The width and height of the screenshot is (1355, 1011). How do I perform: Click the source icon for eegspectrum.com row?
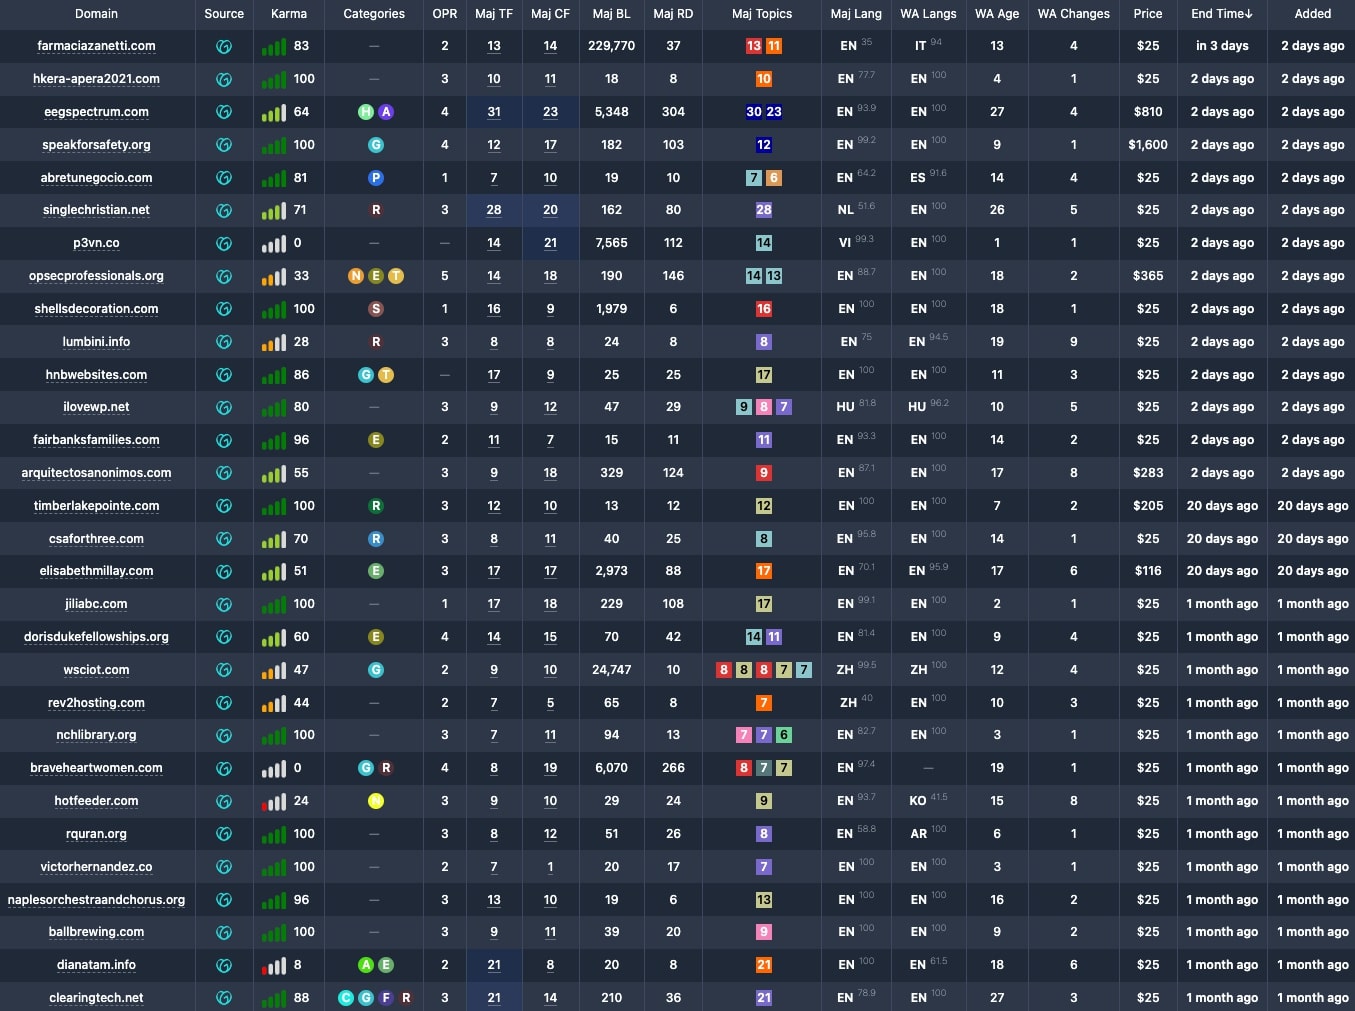pyautogui.click(x=224, y=112)
